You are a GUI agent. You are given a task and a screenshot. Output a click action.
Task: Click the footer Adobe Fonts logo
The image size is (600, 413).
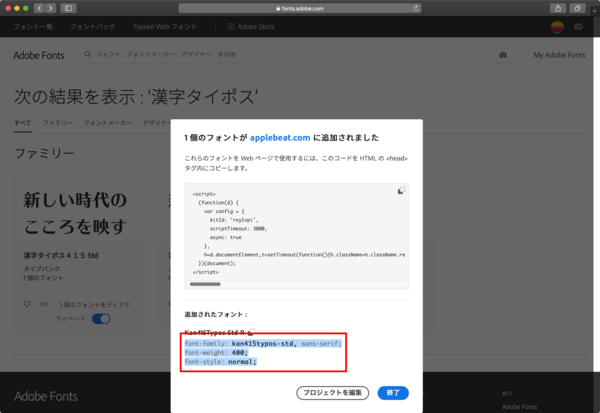pos(46,396)
